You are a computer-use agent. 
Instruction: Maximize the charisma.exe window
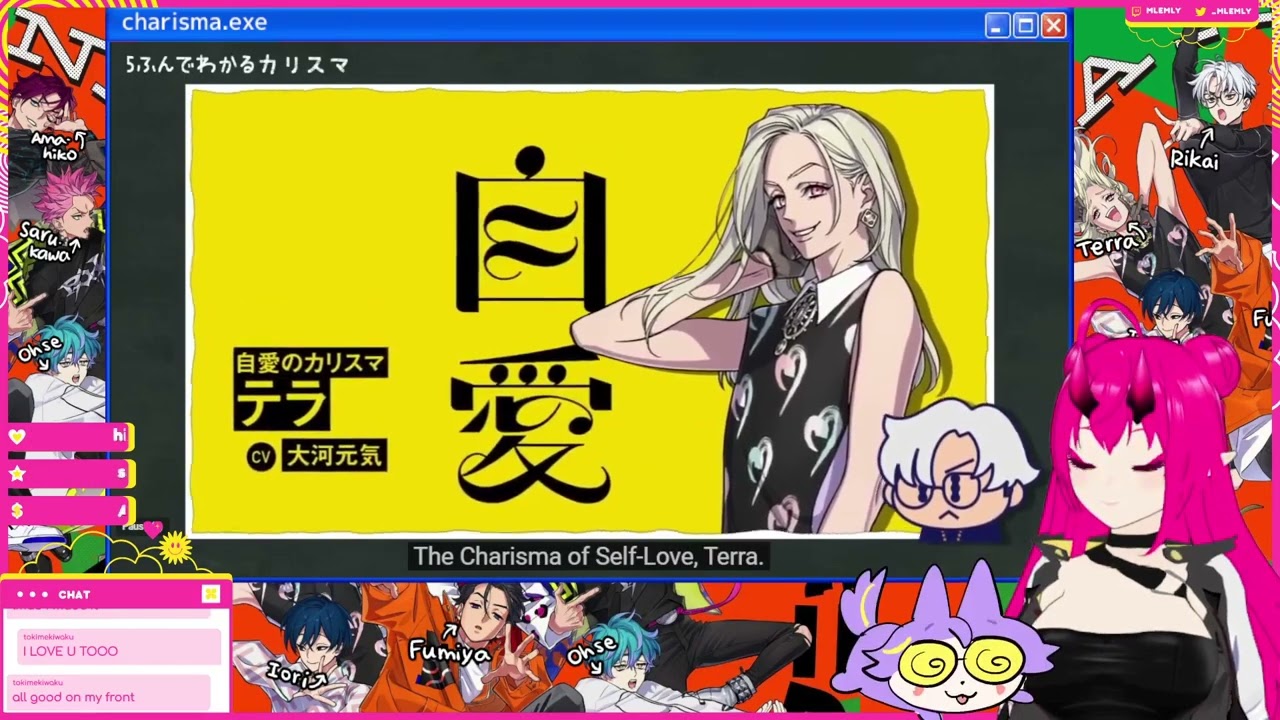(1025, 26)
